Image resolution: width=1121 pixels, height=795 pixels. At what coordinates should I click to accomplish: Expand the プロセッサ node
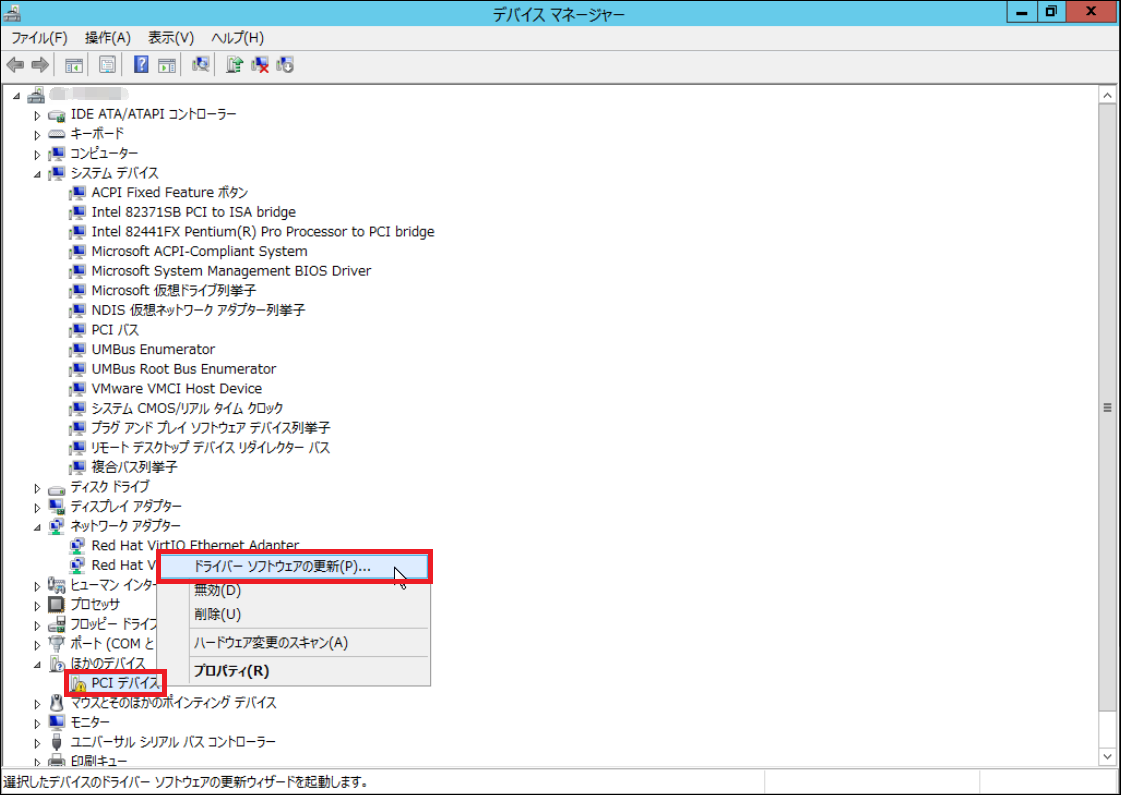pos(37,606)
